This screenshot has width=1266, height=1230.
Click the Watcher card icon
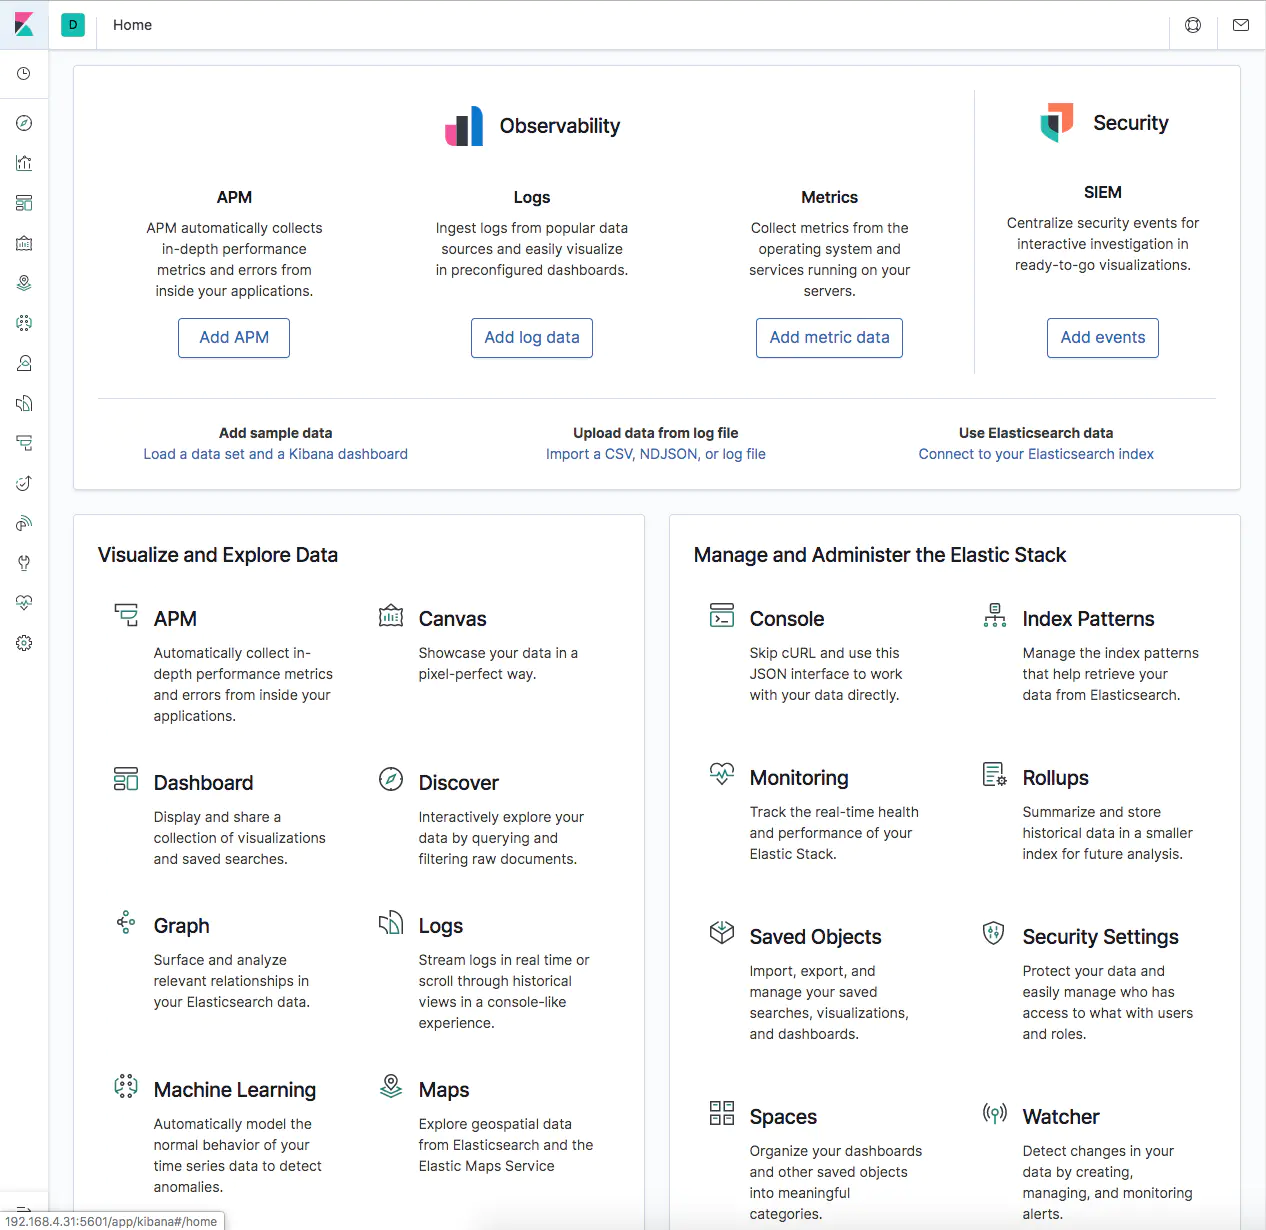coord(994,1113)
